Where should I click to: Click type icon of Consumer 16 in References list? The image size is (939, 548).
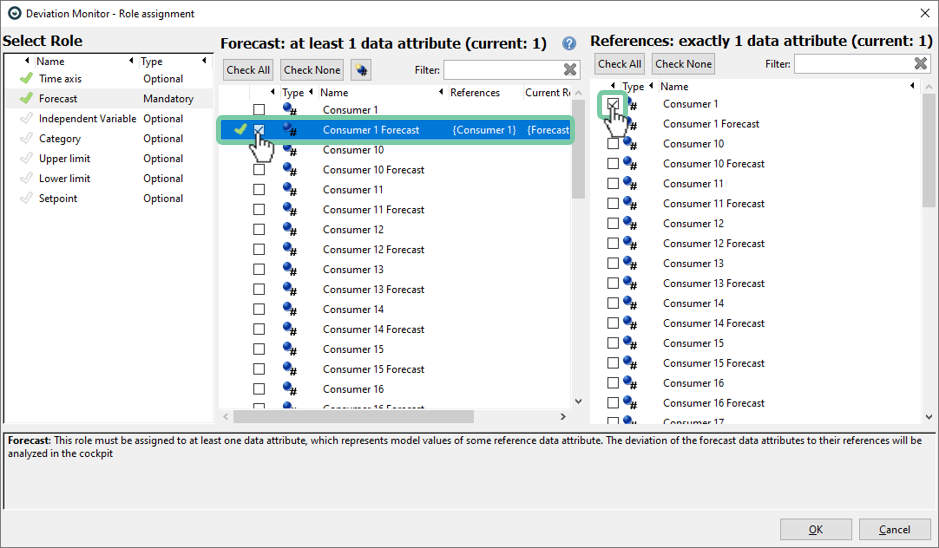pos(630,383)
